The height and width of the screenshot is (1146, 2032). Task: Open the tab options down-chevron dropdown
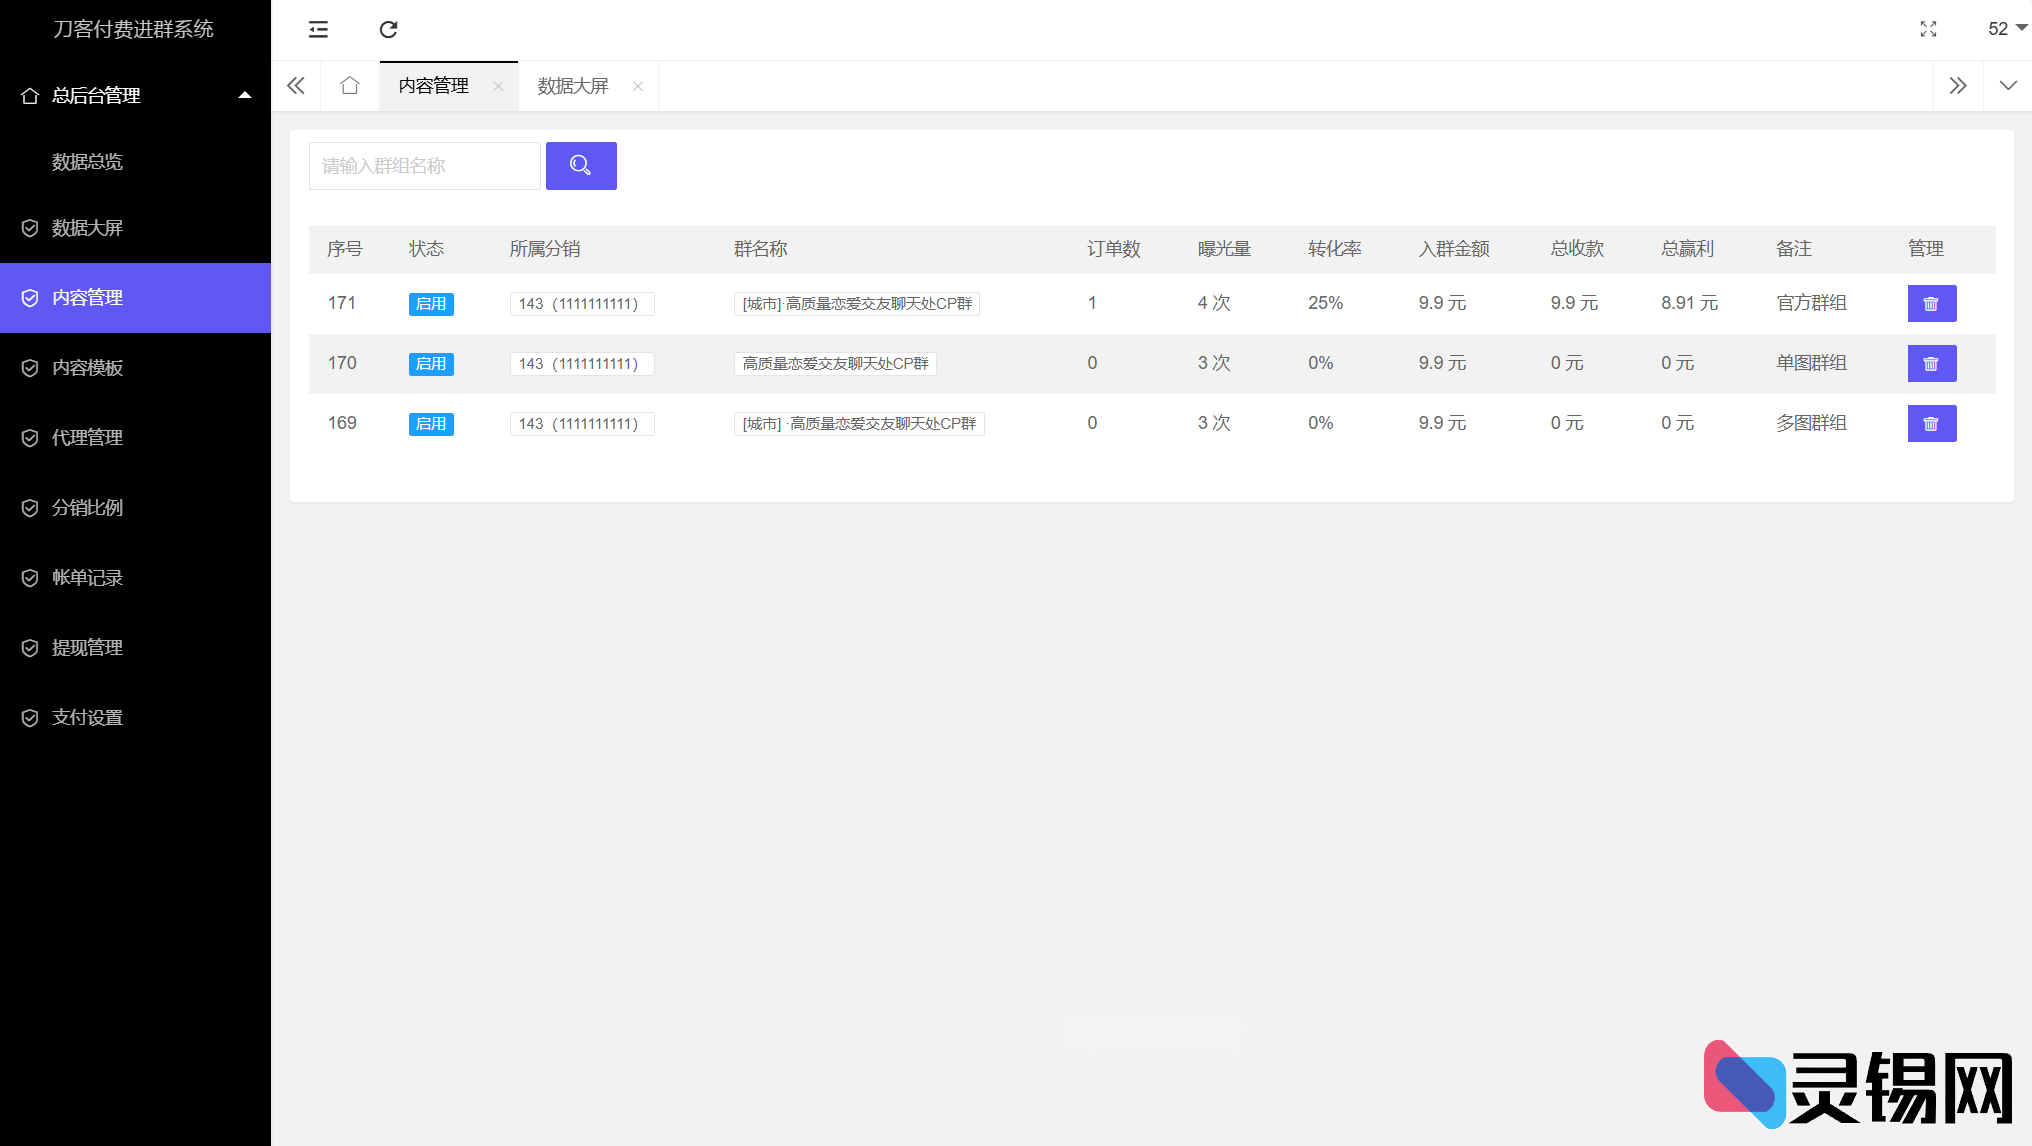point(2007,86)
